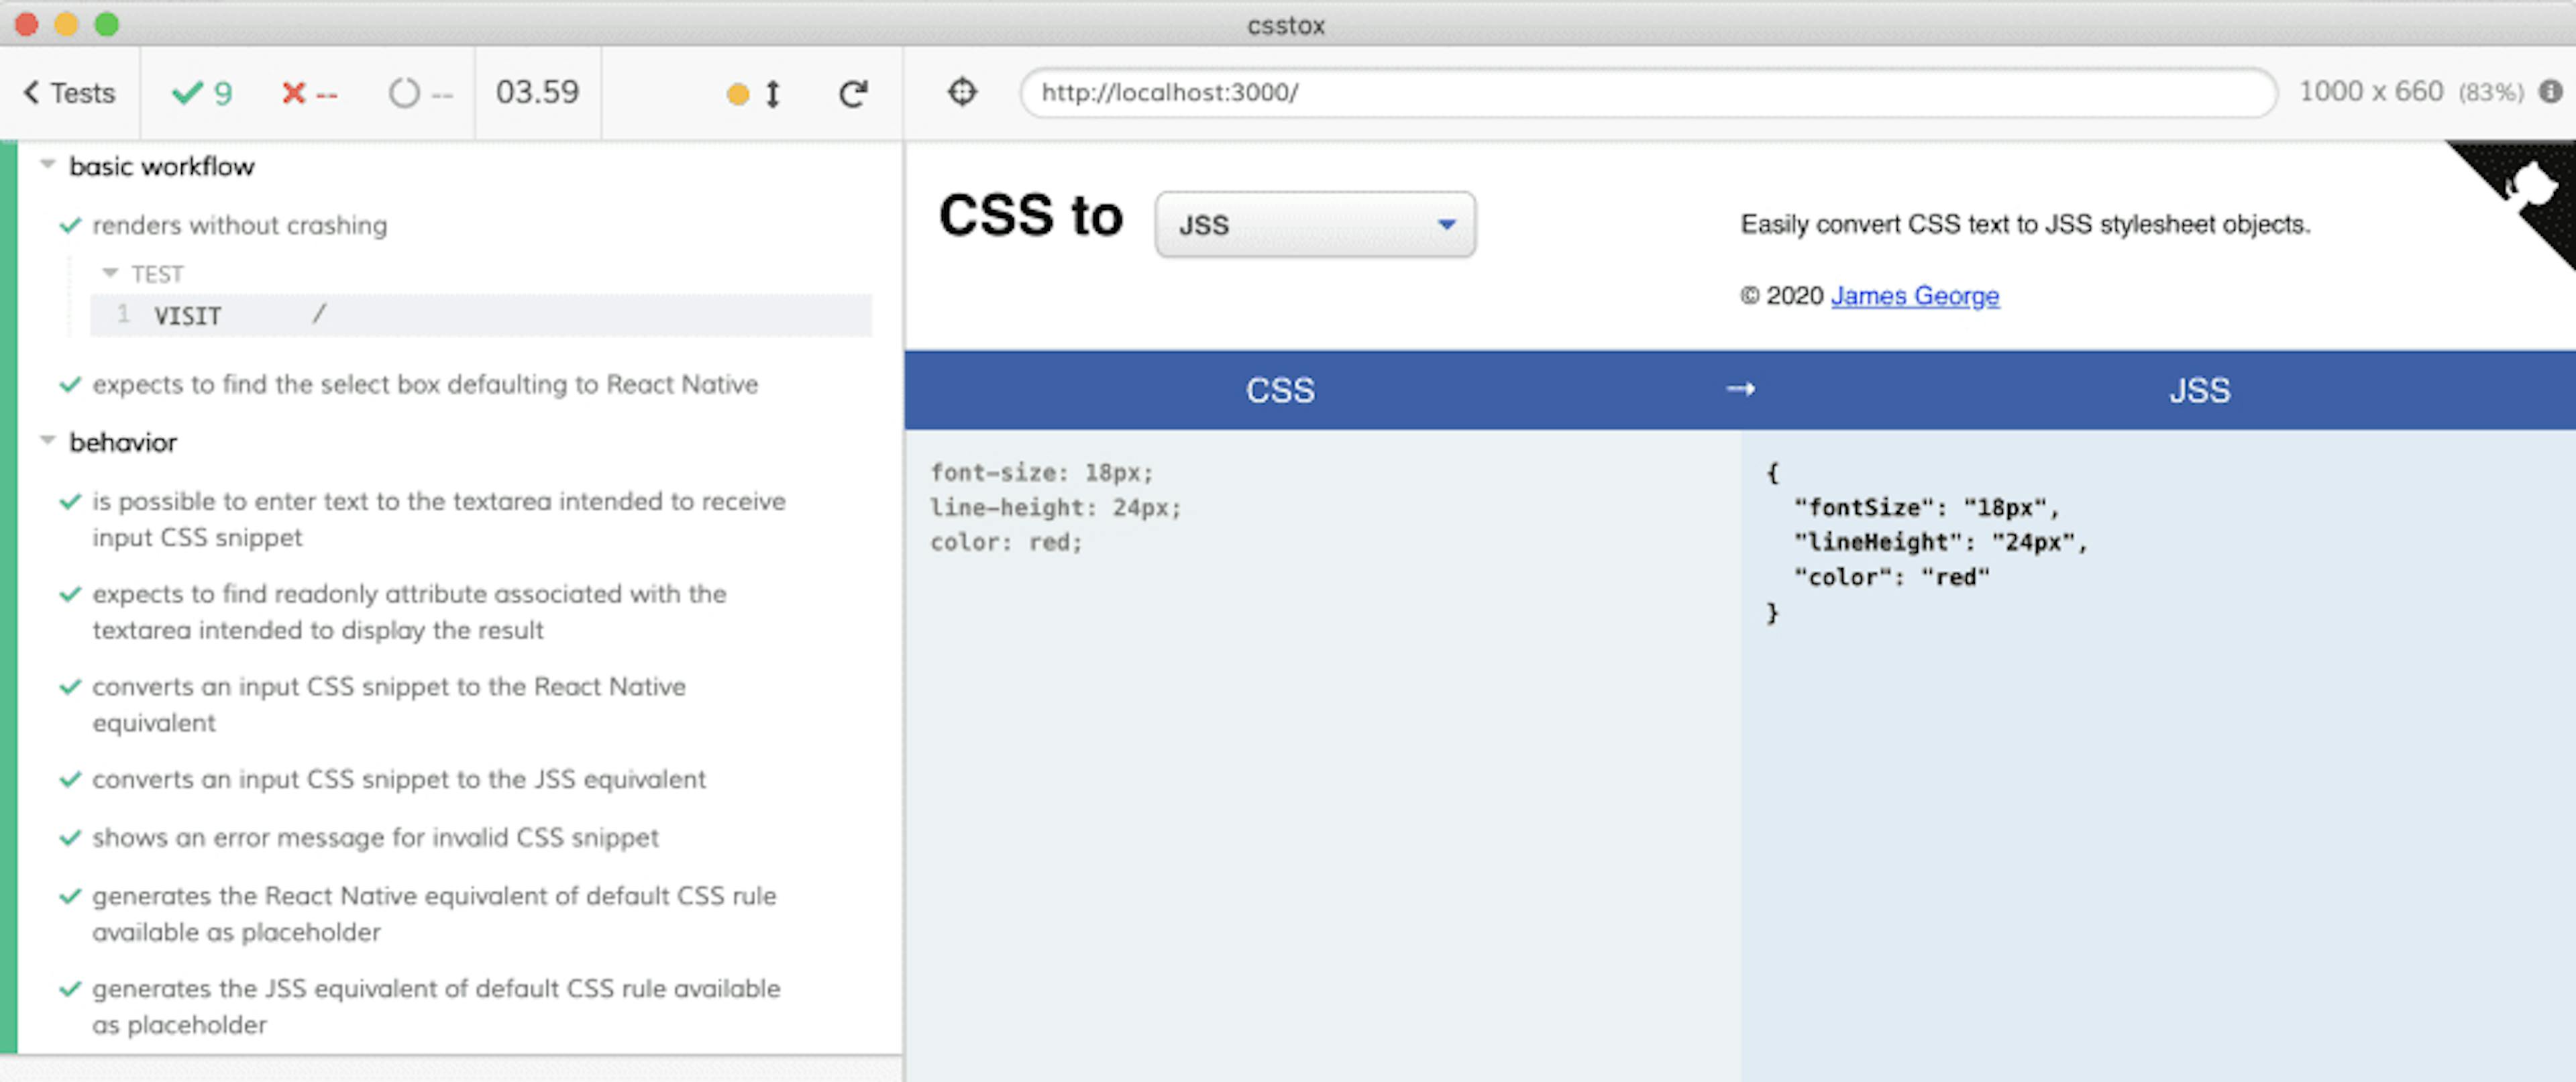Collapse the TEST disclosure triangle
2576x1082 pixels.
(x=110, y=272)
